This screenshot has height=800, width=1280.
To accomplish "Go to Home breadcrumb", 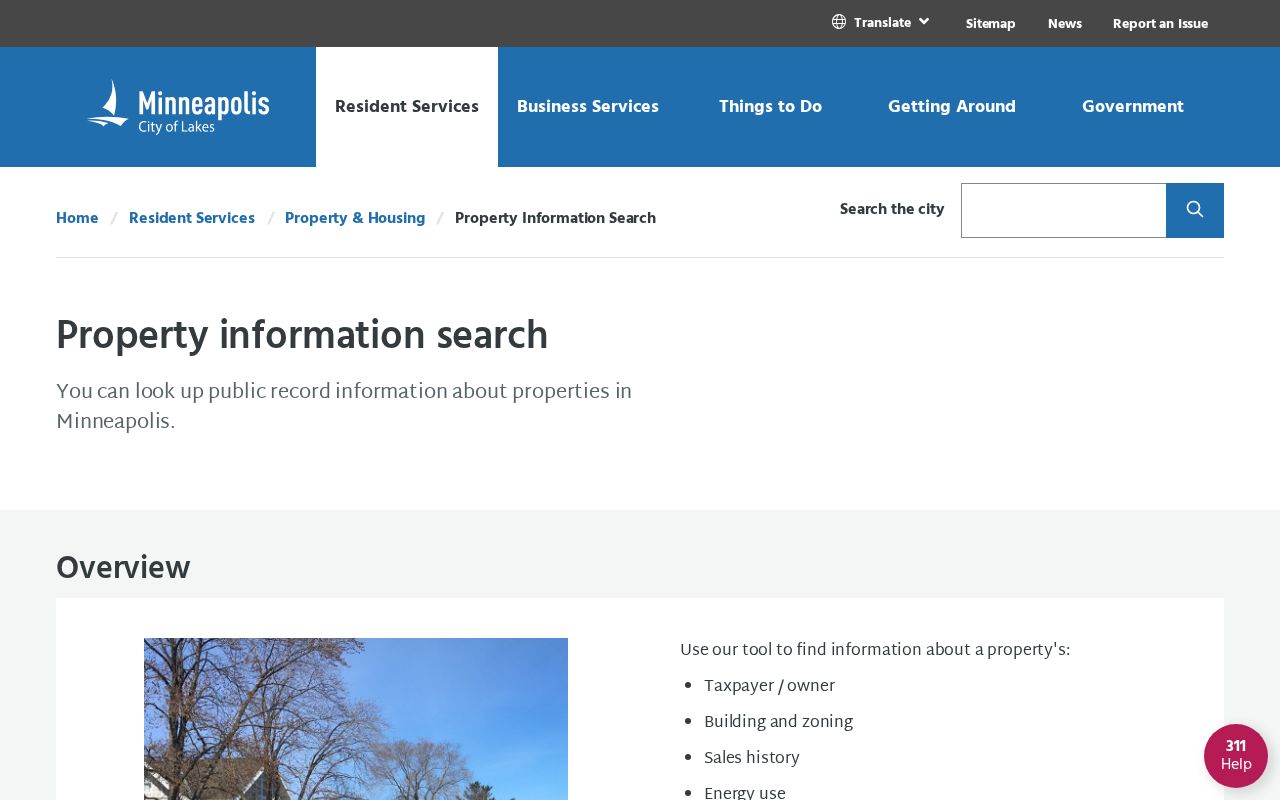I will coord(77,218).
